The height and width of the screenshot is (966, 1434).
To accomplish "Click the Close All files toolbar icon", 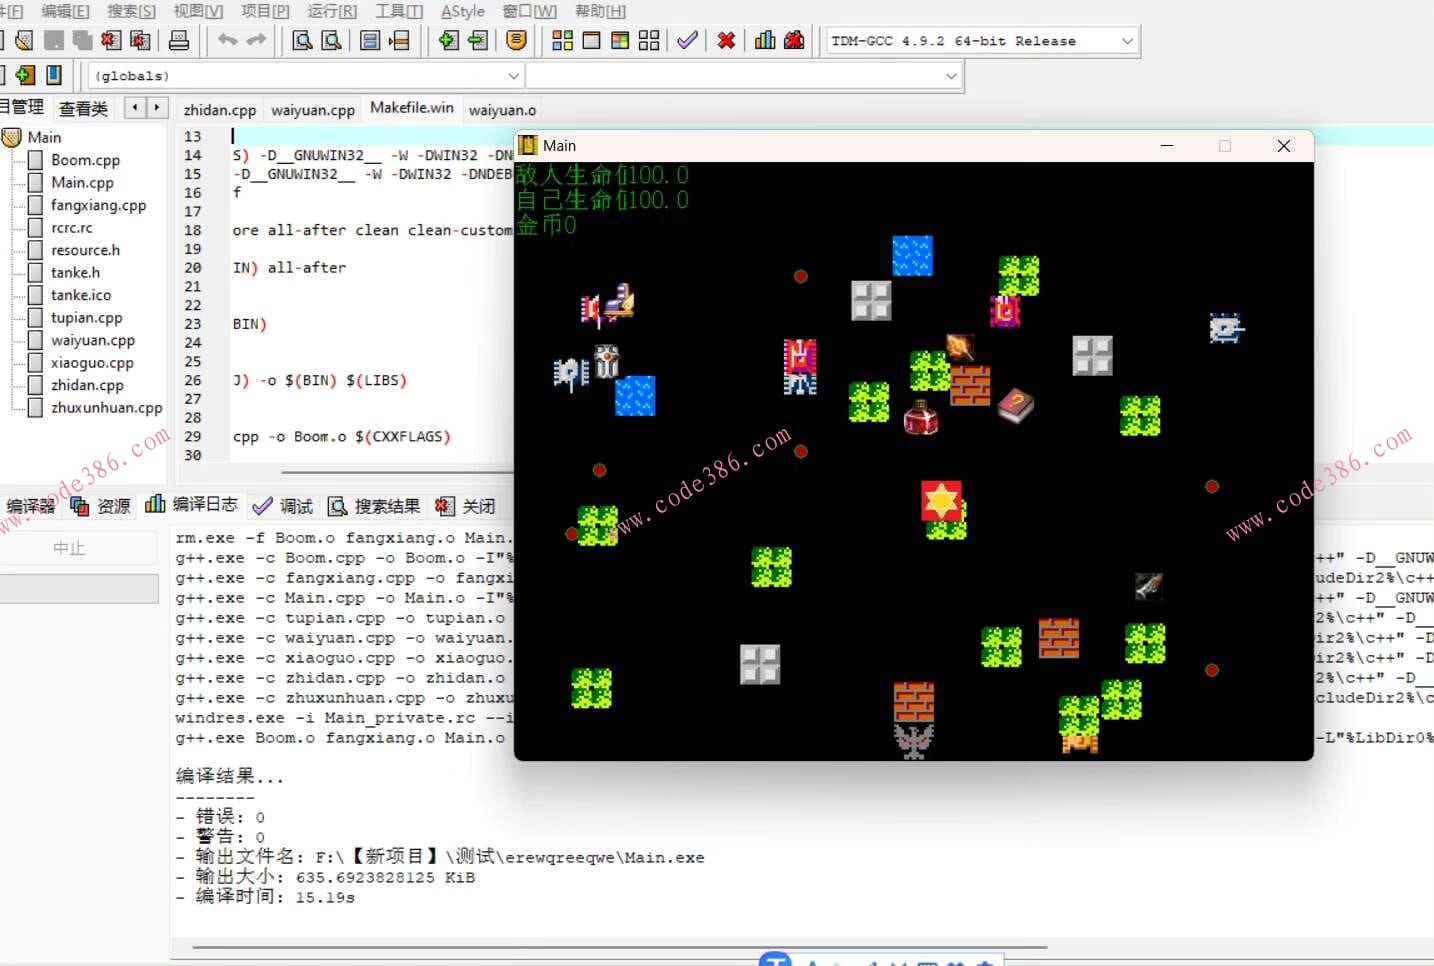I will tap(140, 40).
